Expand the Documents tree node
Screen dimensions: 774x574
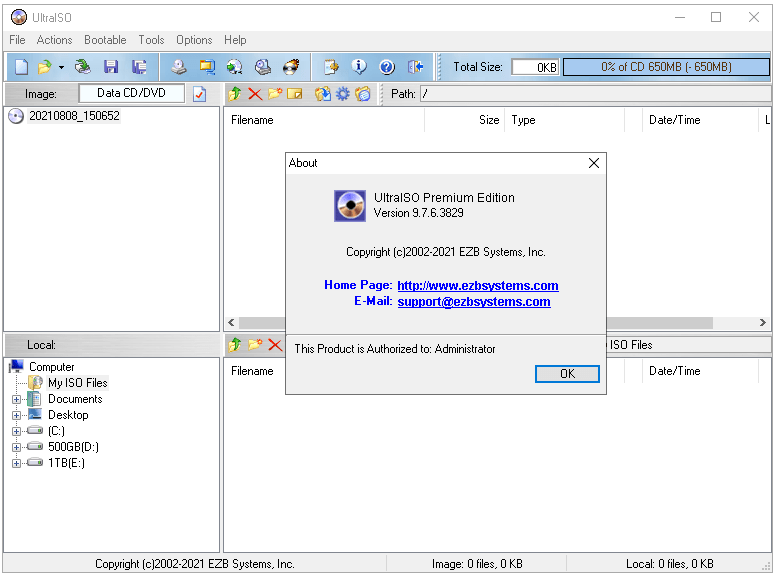pos(16,399)
